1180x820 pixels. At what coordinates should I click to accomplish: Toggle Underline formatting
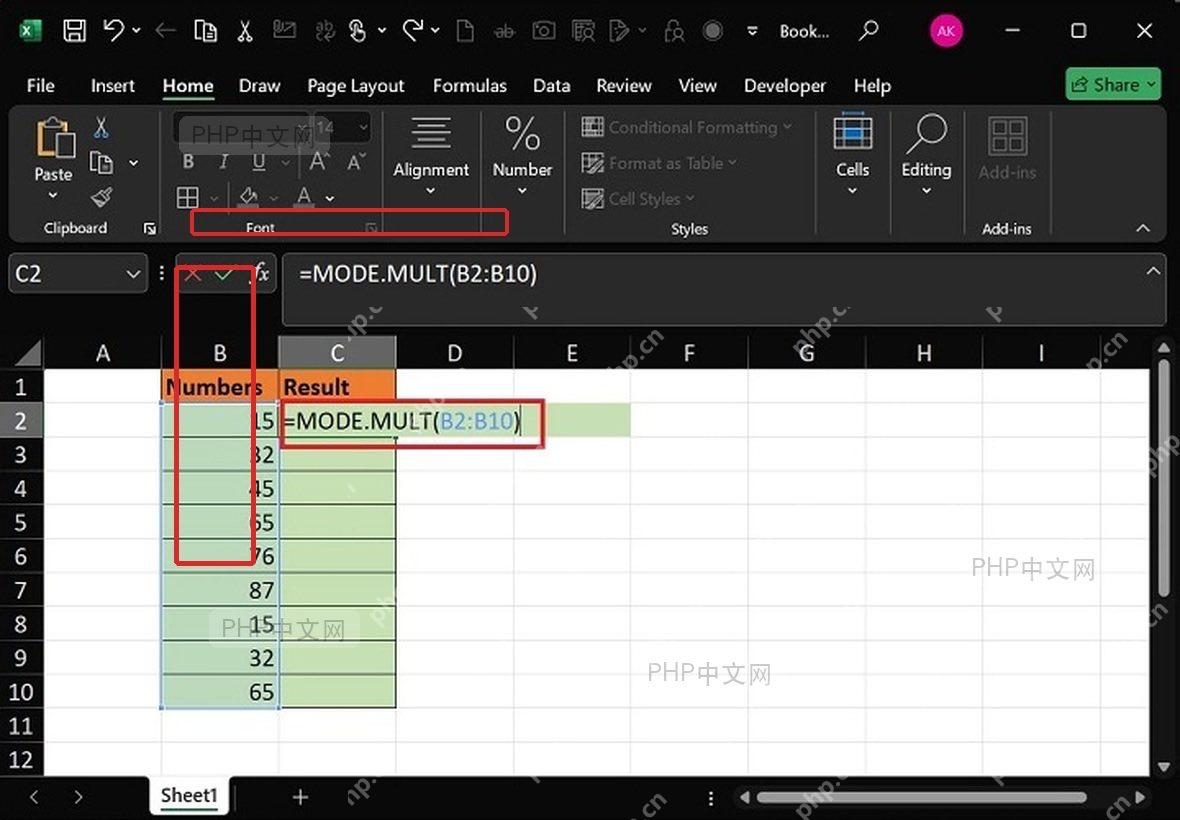[259, 162]
